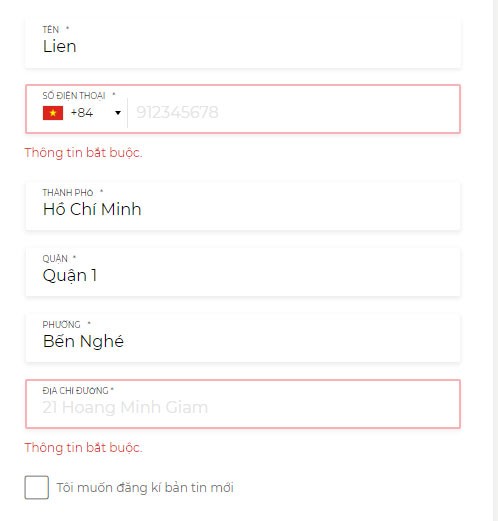The image size is (498, 521).
Task: Click the vertical scrollbar on the right edge
Action: [495, 260]
